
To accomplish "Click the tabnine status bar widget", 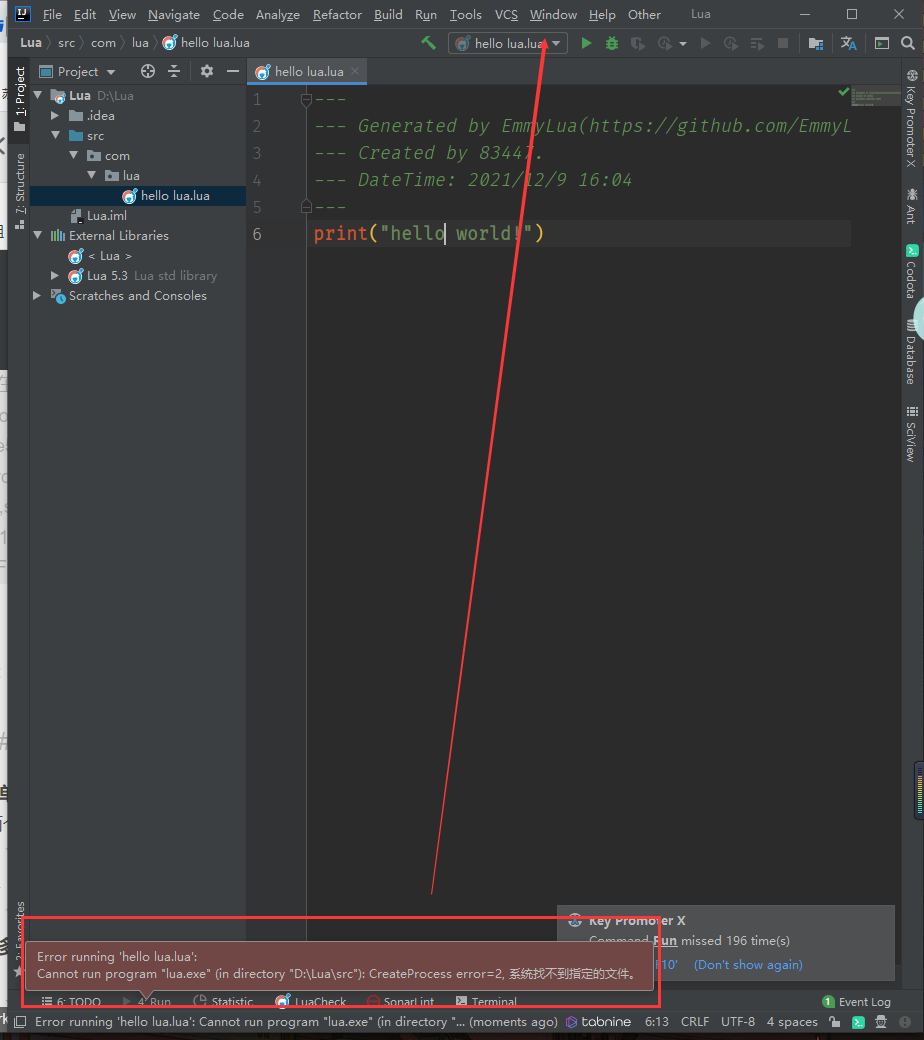I will [x=598, y=1021].
